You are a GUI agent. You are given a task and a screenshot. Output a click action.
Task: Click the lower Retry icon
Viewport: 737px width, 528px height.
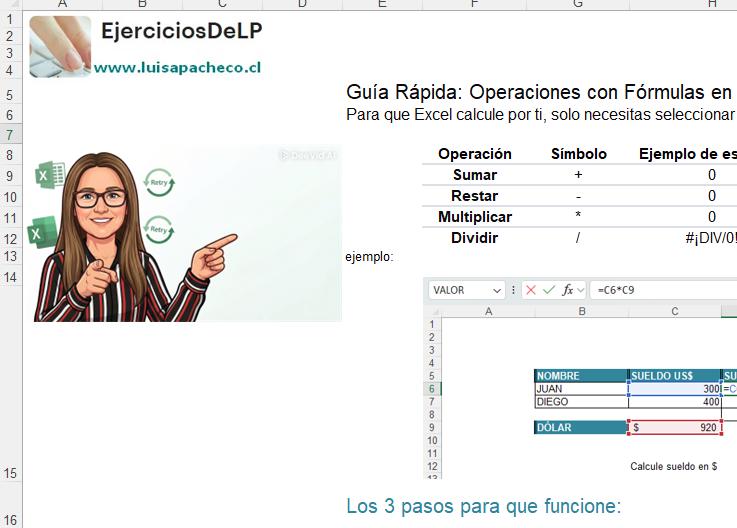click(159, 229)
